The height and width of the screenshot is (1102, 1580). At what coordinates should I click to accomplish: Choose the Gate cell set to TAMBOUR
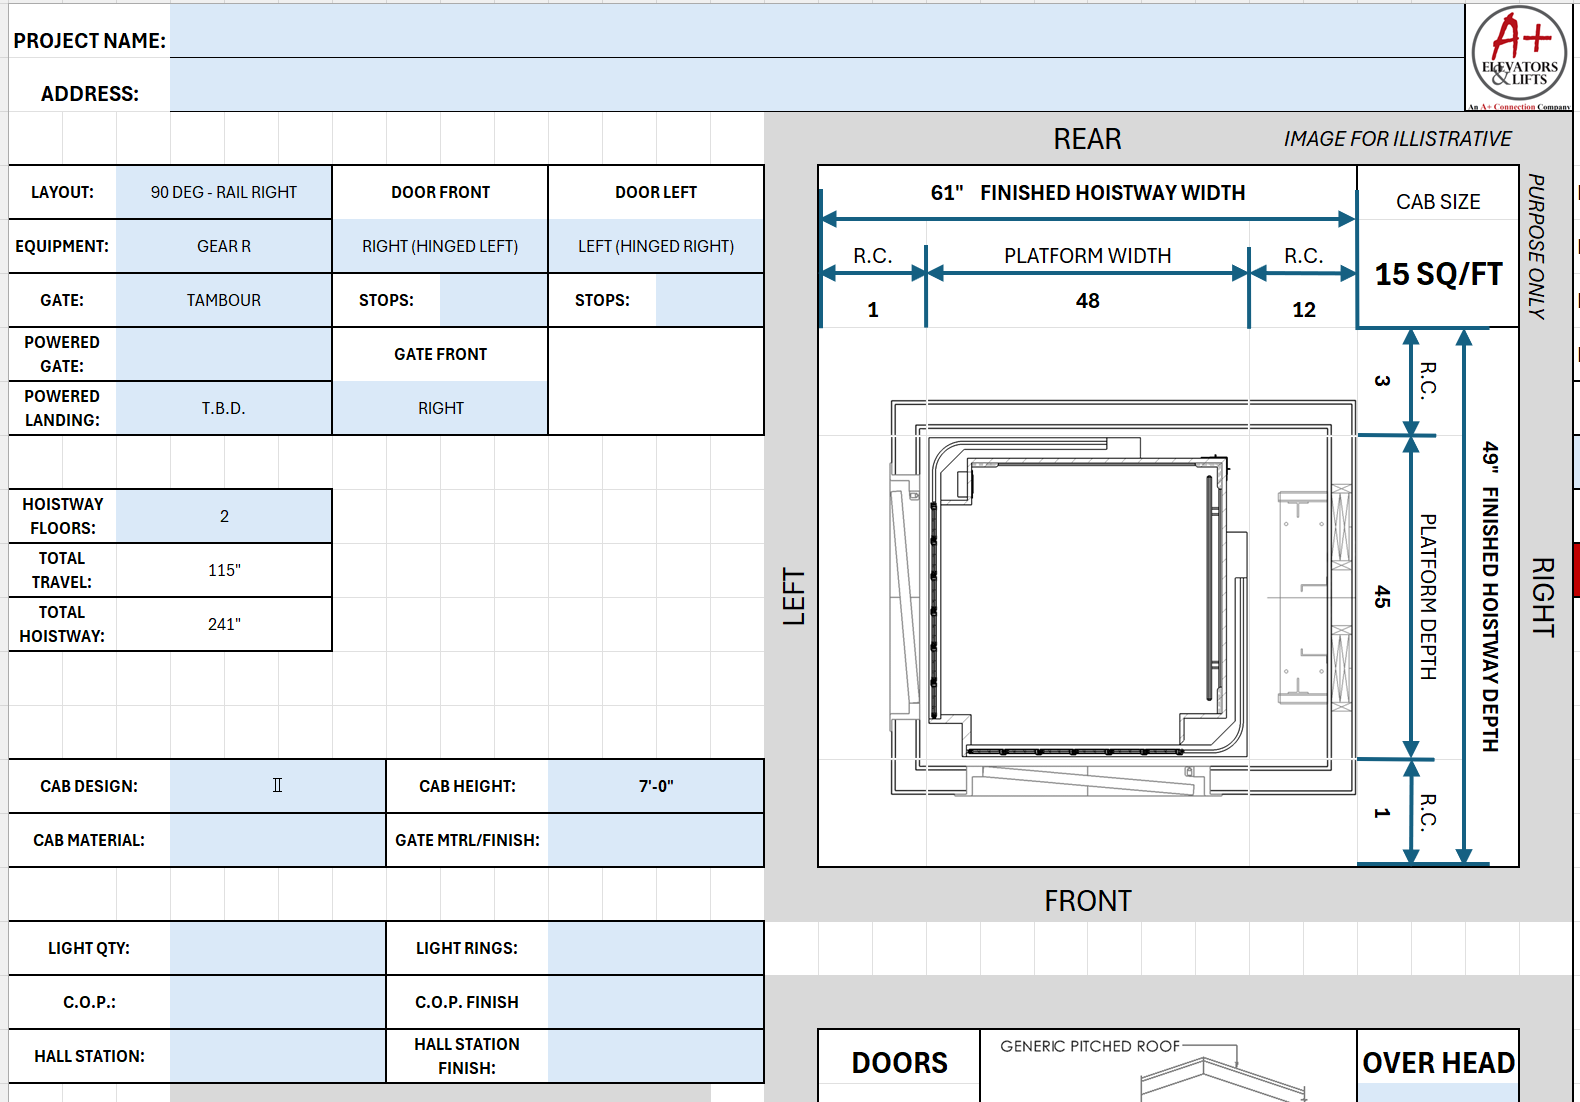[224, 300]
